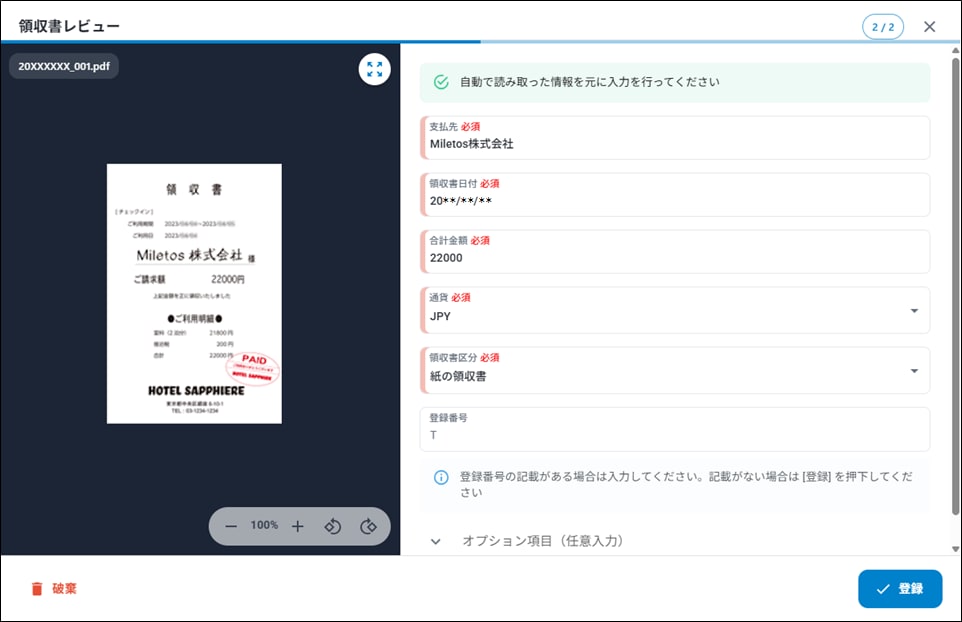Click the 登録番号 registration number field
The height and width of the screenshot is (622, 962).
pyautogui.click(x=675, y=435)
